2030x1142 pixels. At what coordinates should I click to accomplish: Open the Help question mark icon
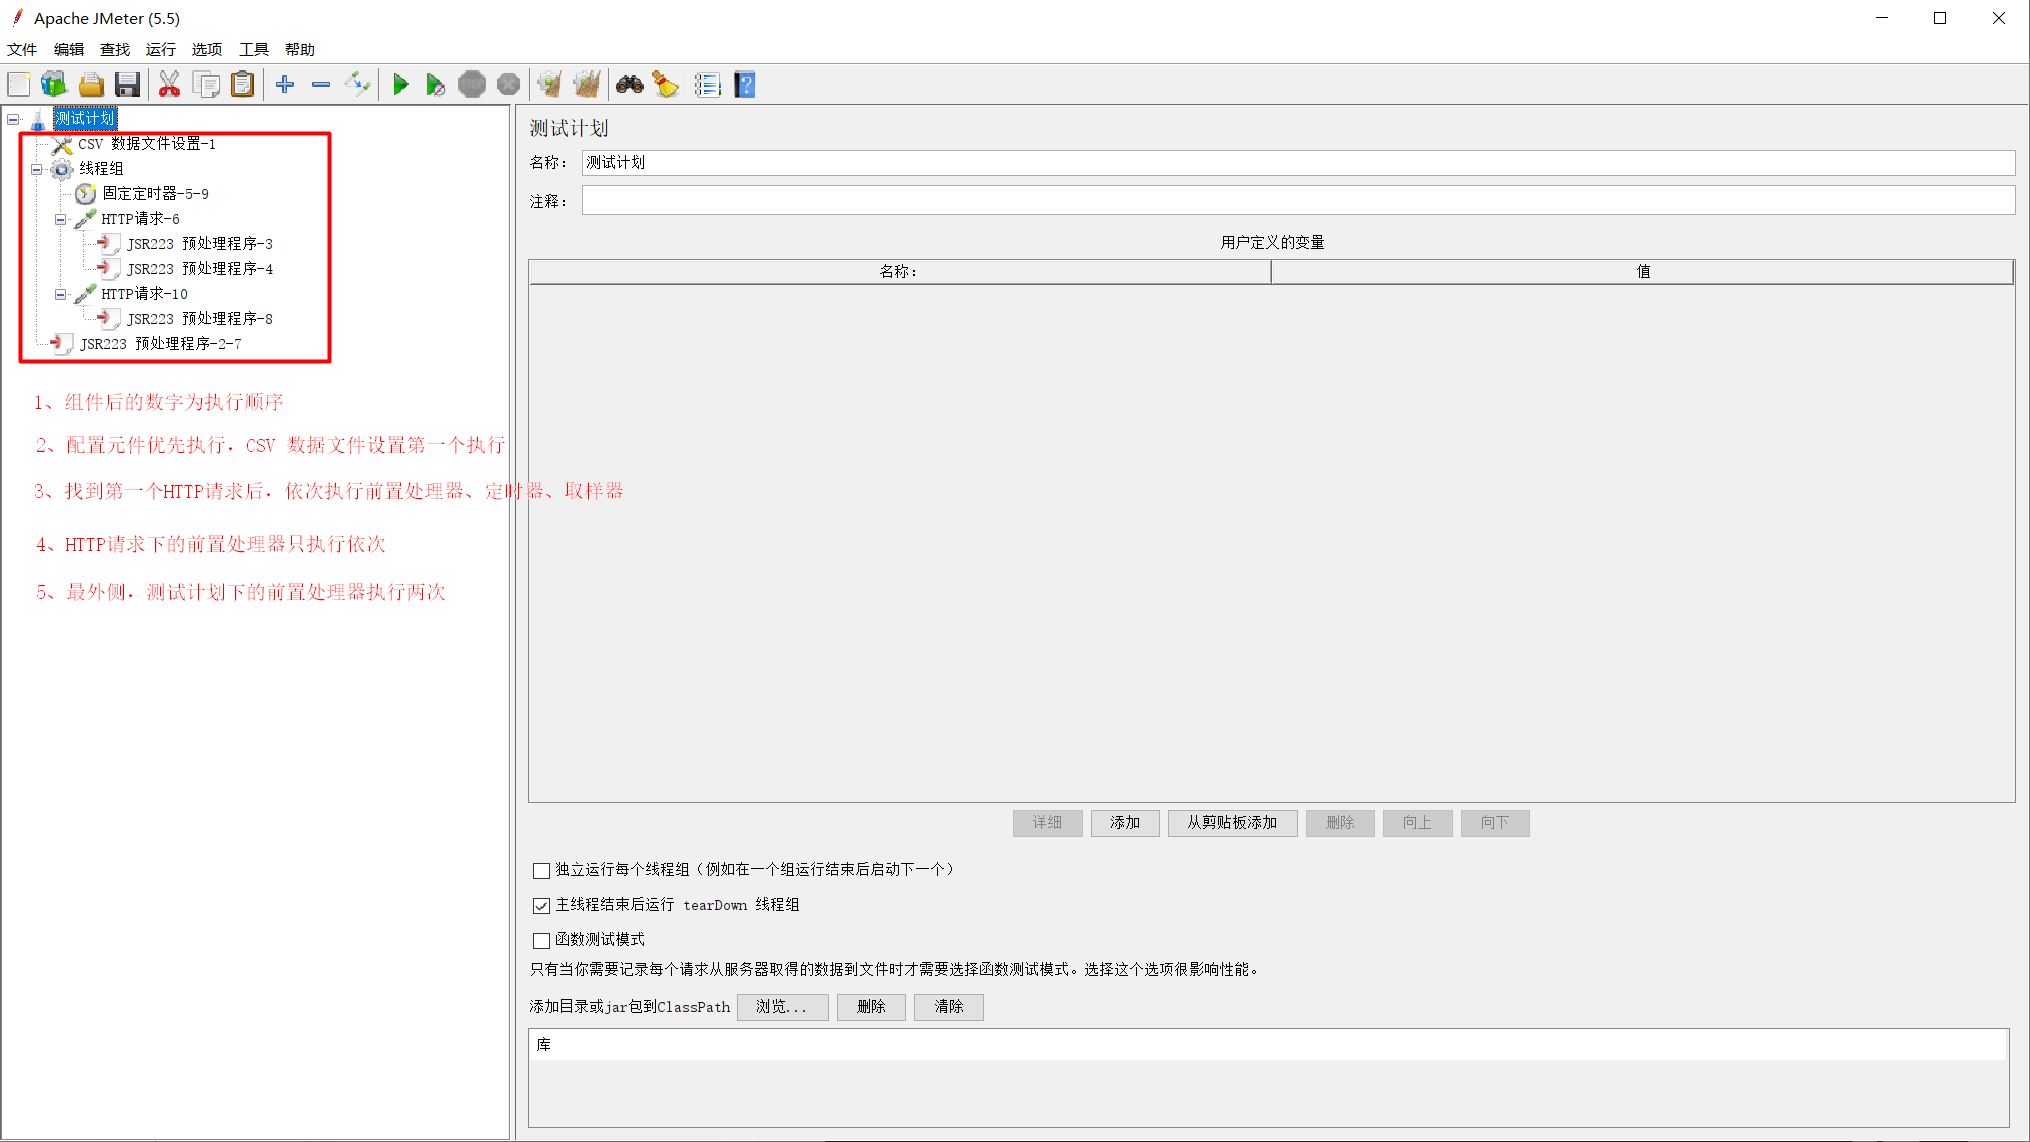point(745,85)
